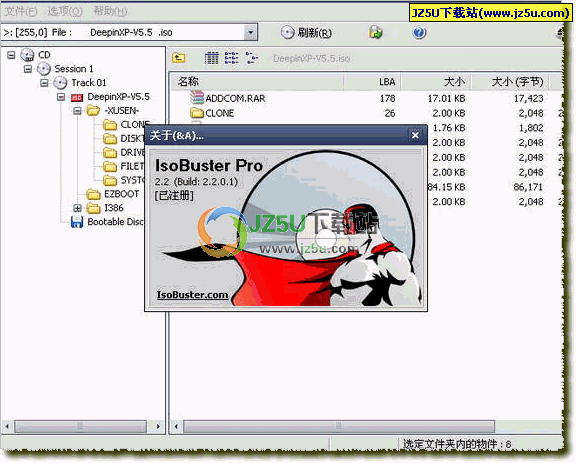Open the drive selection dropdown arrow

251,33
